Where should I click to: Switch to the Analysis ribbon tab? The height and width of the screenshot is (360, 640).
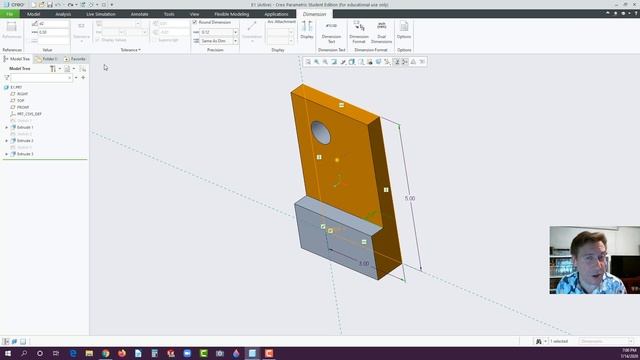pos(63,14)
